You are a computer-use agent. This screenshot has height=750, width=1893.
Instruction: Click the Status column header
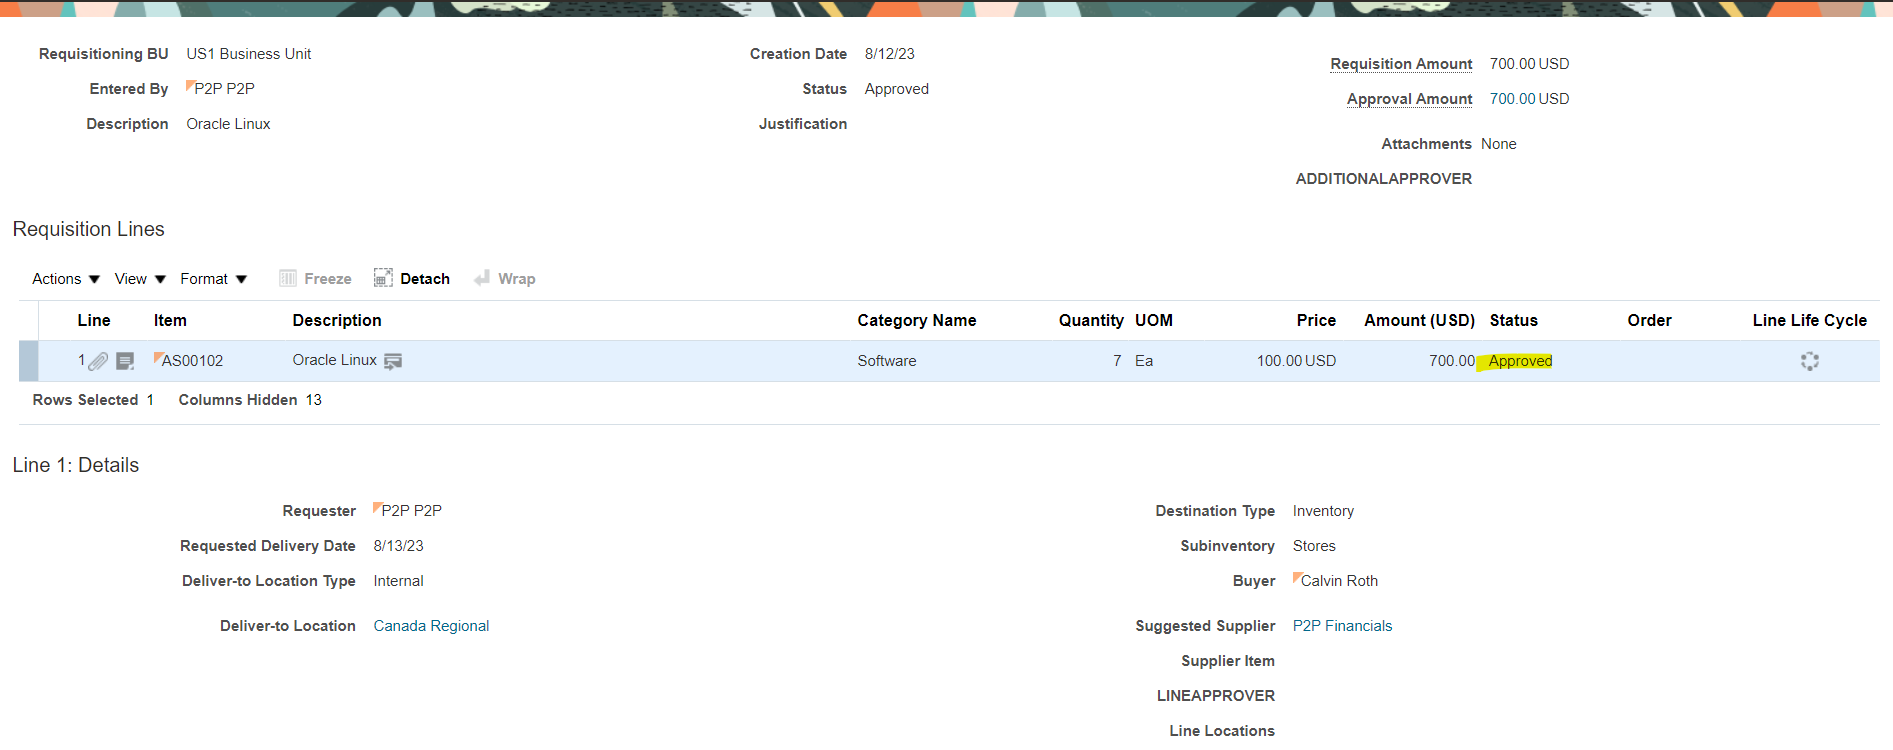[x=1513, y=321]
